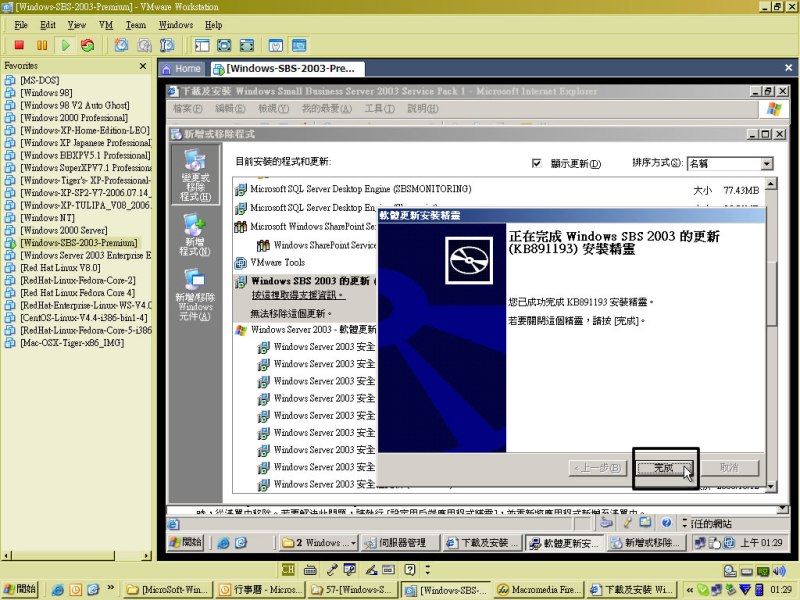Click the Suspend (pause) toolbar icon
The width and height of the screenshot is (800, 600).
(42, 45)
